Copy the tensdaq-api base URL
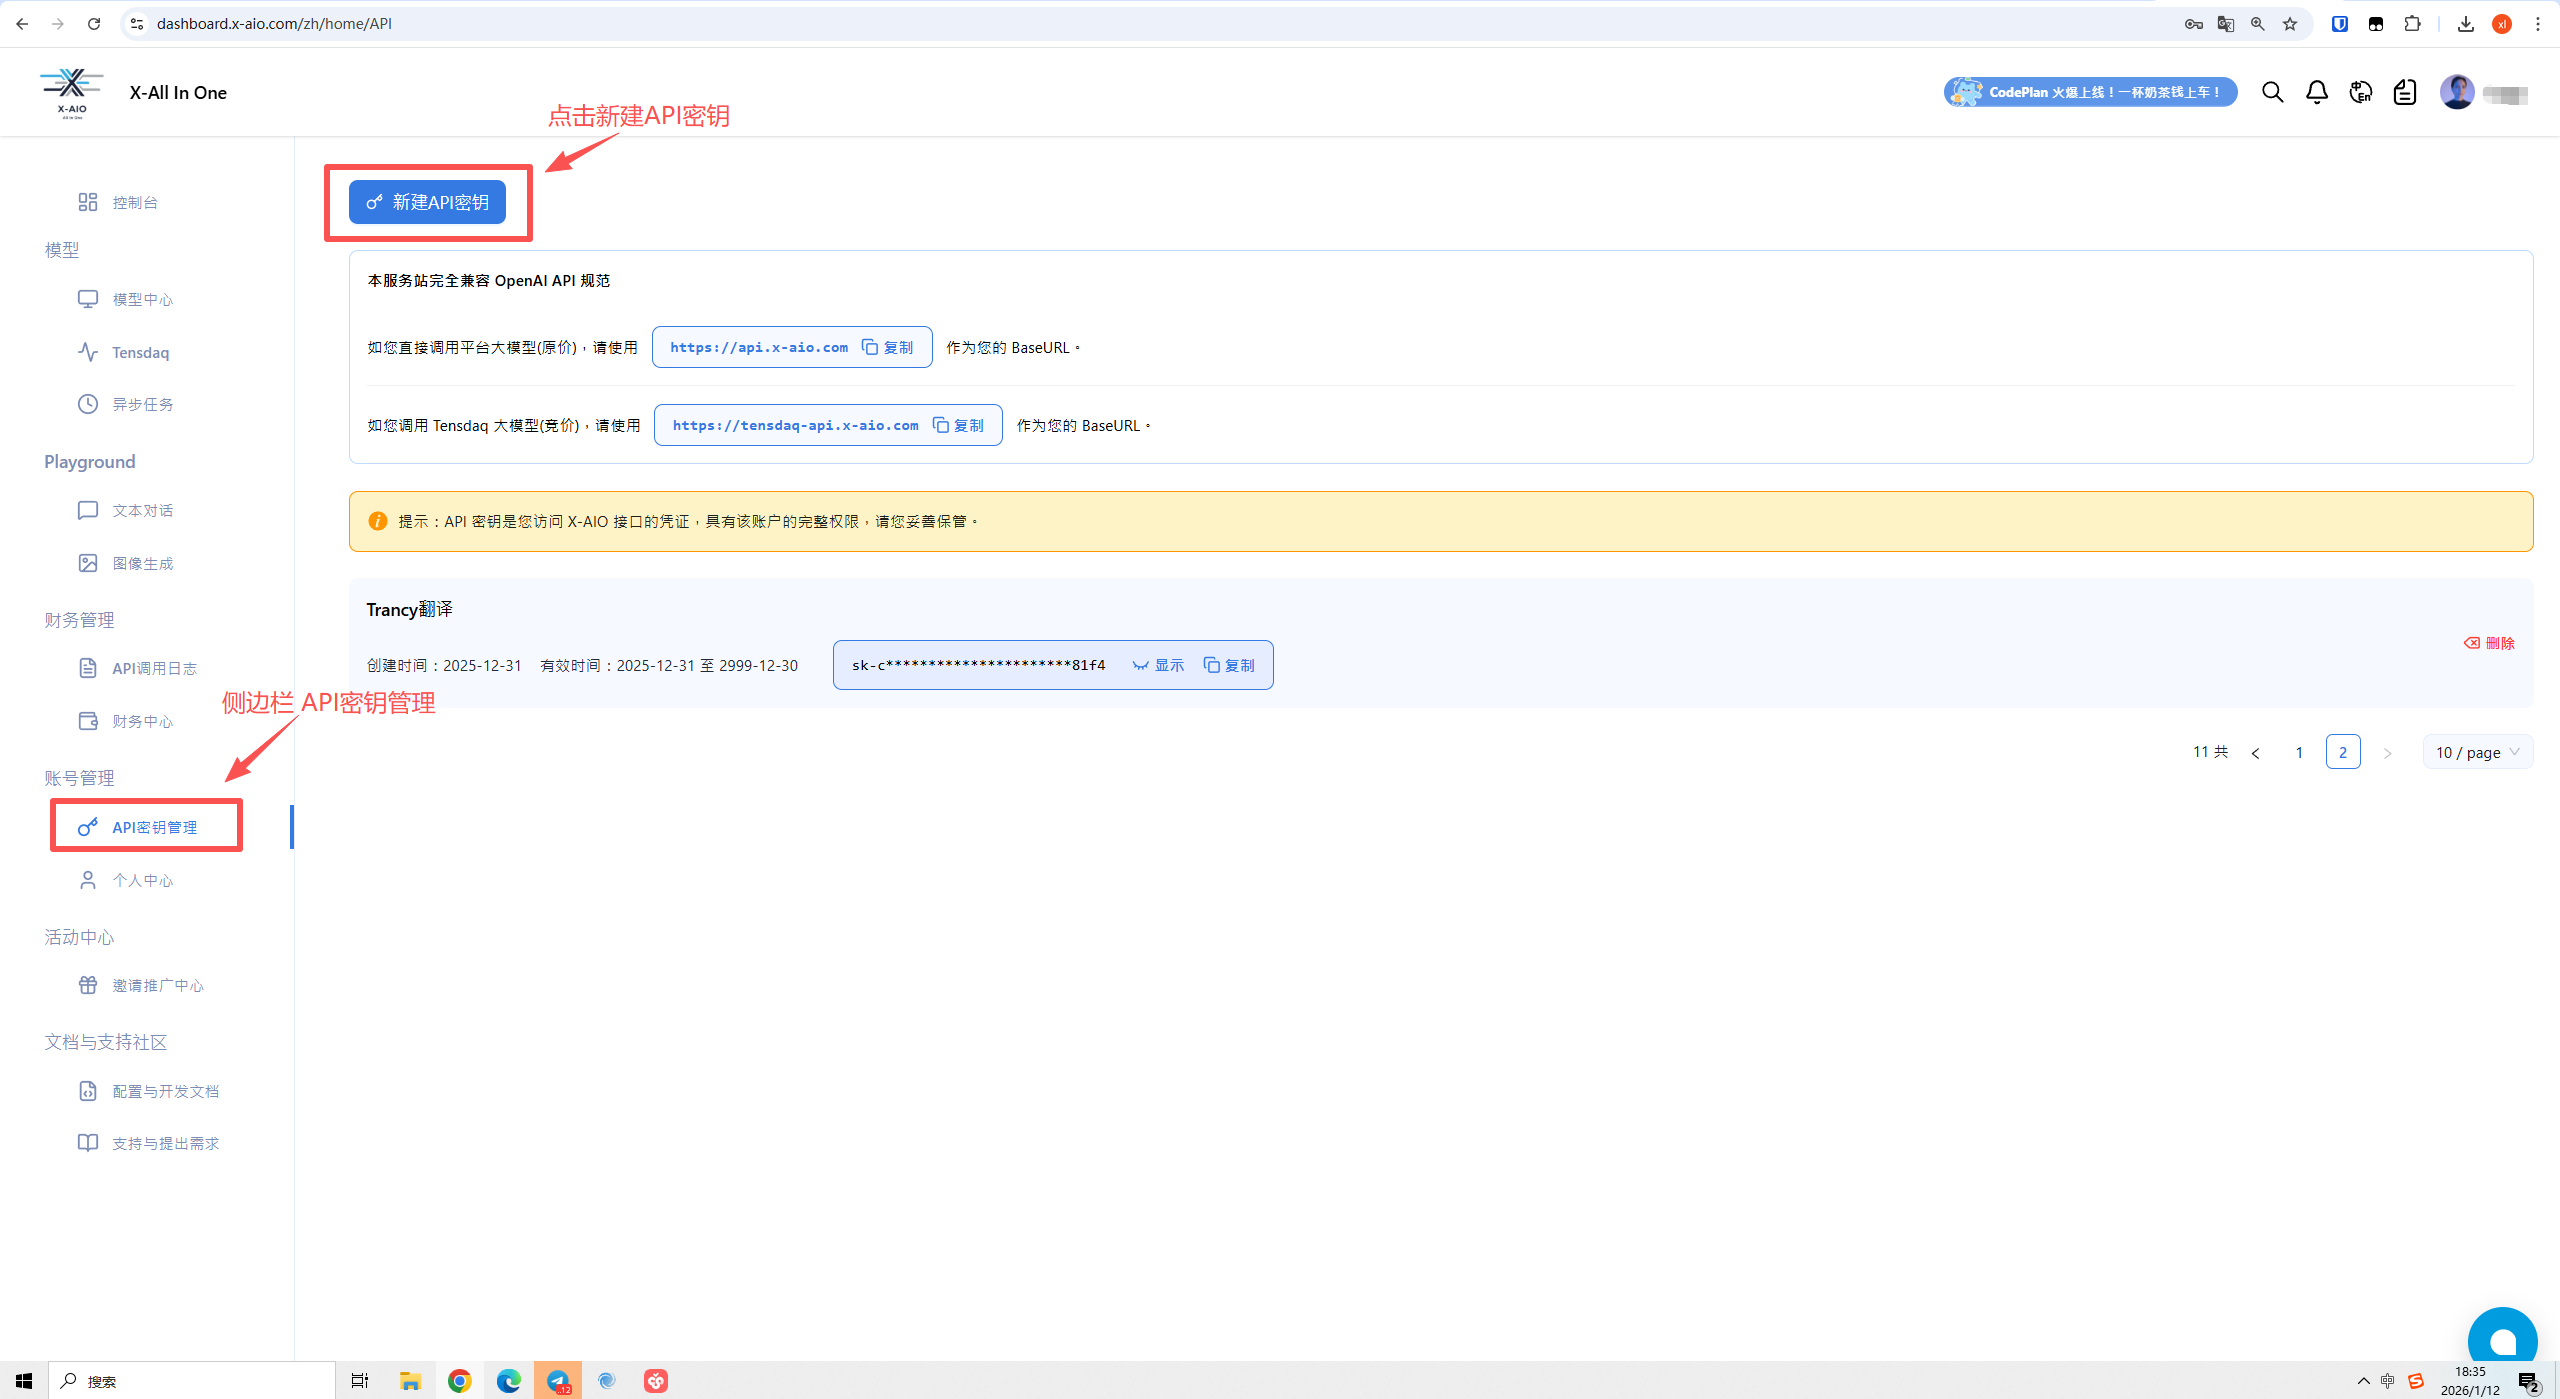Viewport: 2560px width, 1399px height. coord(959,425)
